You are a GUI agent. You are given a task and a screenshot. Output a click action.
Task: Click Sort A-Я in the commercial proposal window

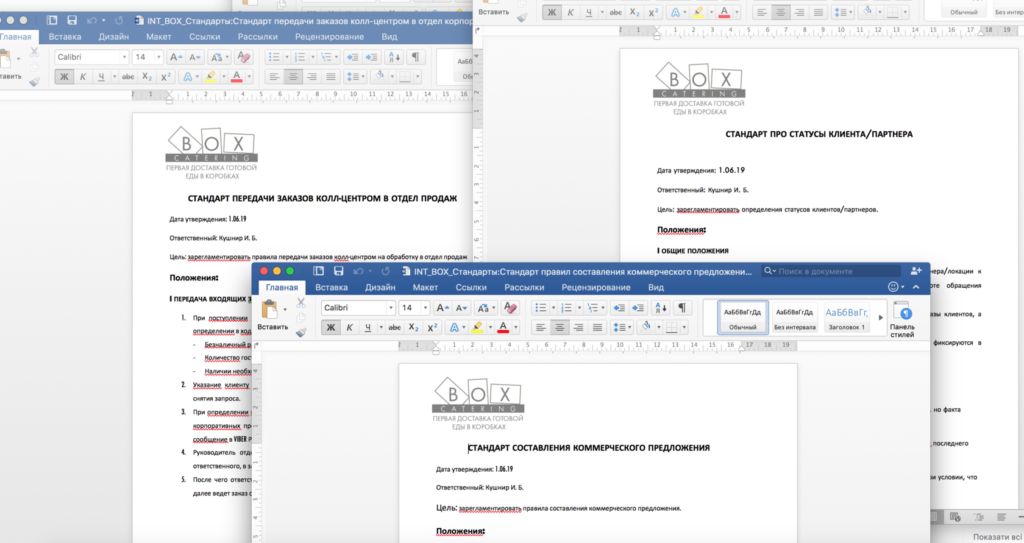coord(660,308)
